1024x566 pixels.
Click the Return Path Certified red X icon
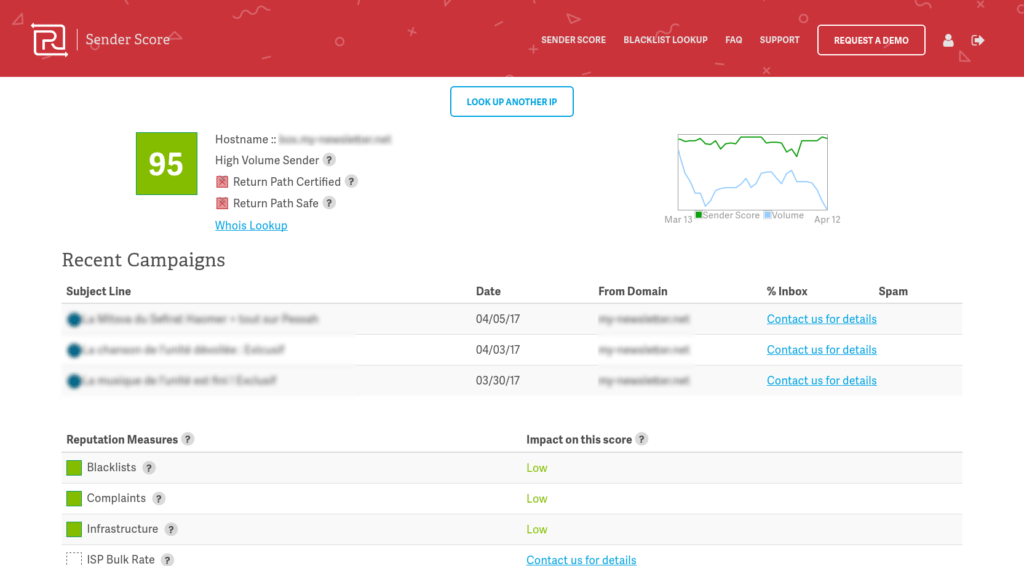click(222, 182)
